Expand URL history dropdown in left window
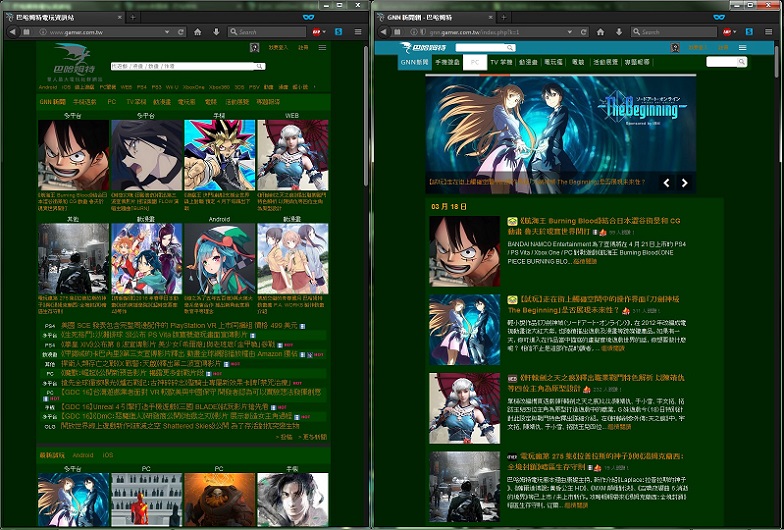The image size is (784, 530). coord(166,32)
